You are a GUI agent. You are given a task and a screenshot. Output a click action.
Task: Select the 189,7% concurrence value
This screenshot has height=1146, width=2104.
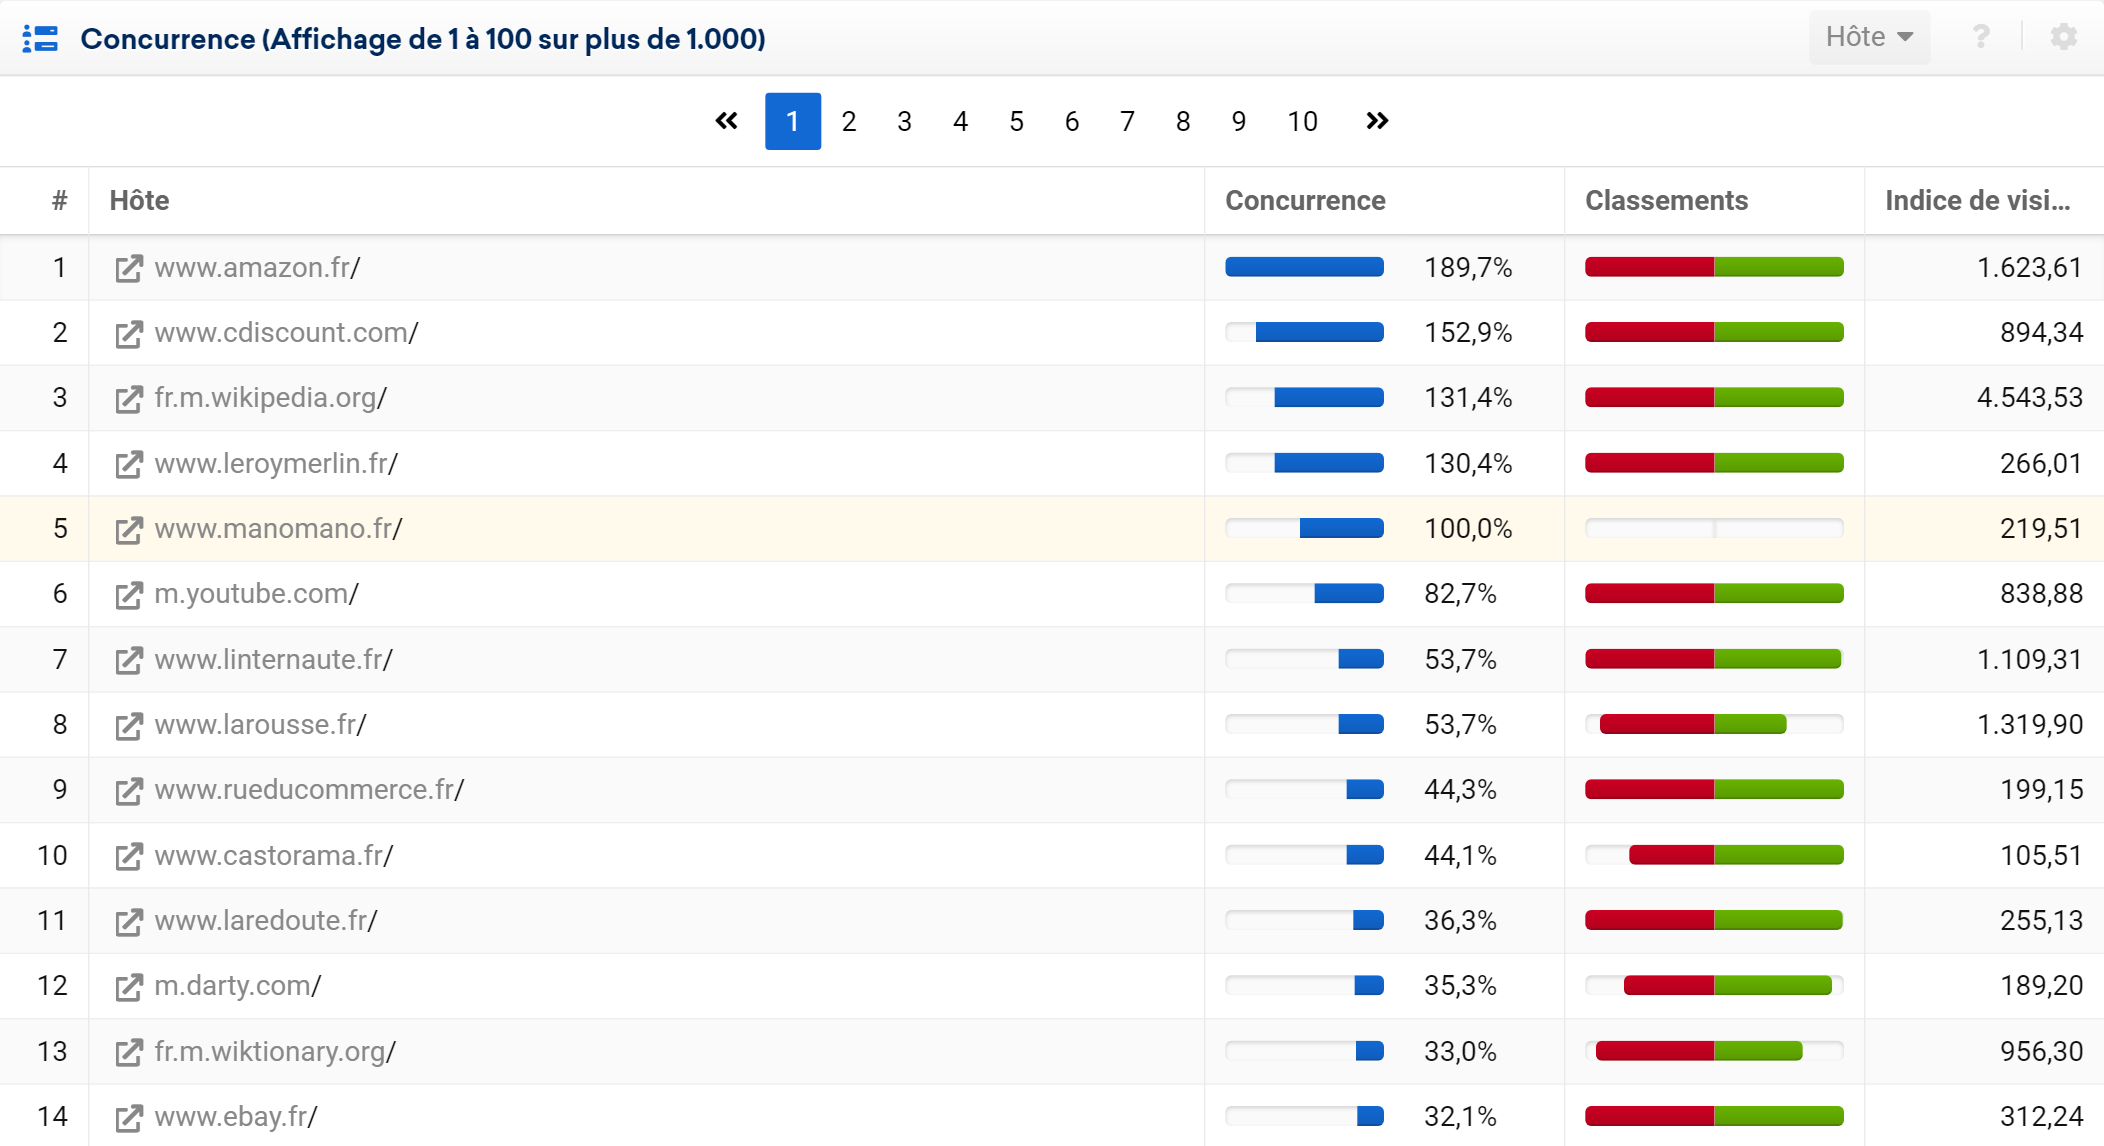(x=1468, y=268)
